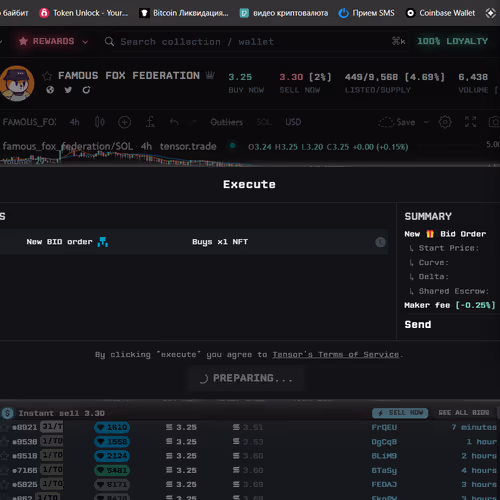
Task: Open the chart indicators fx icon
Action: pyautogui.click(x=150, y=122)
